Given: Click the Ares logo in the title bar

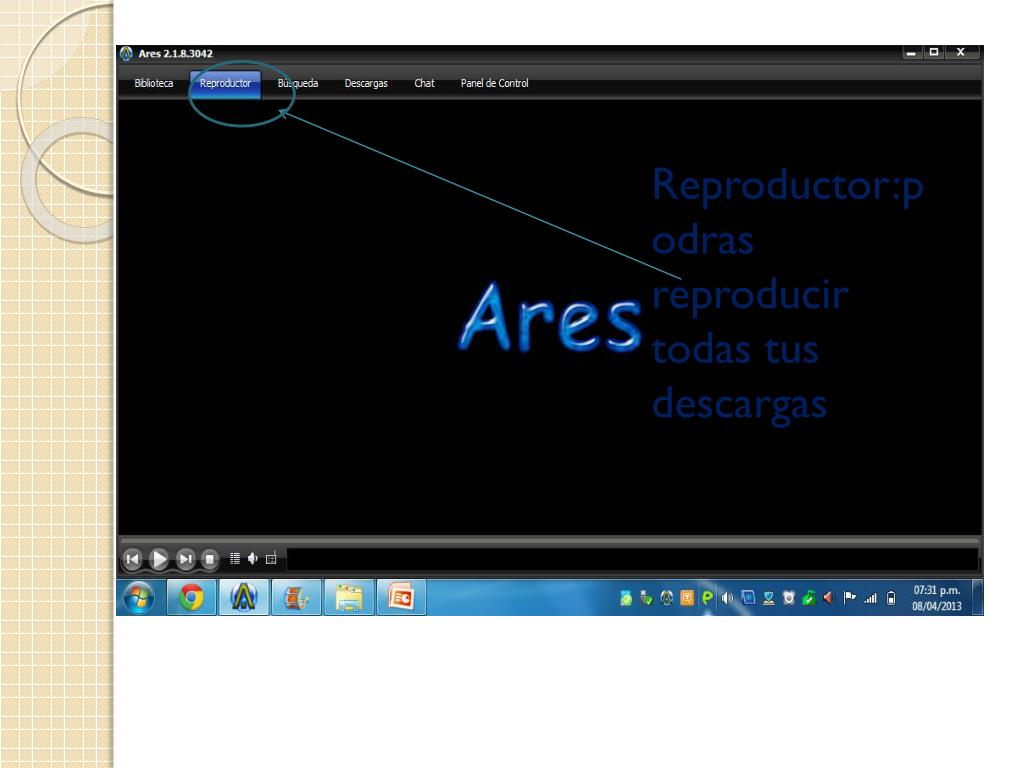Looking at the screenshot, I should click(126, 54).
